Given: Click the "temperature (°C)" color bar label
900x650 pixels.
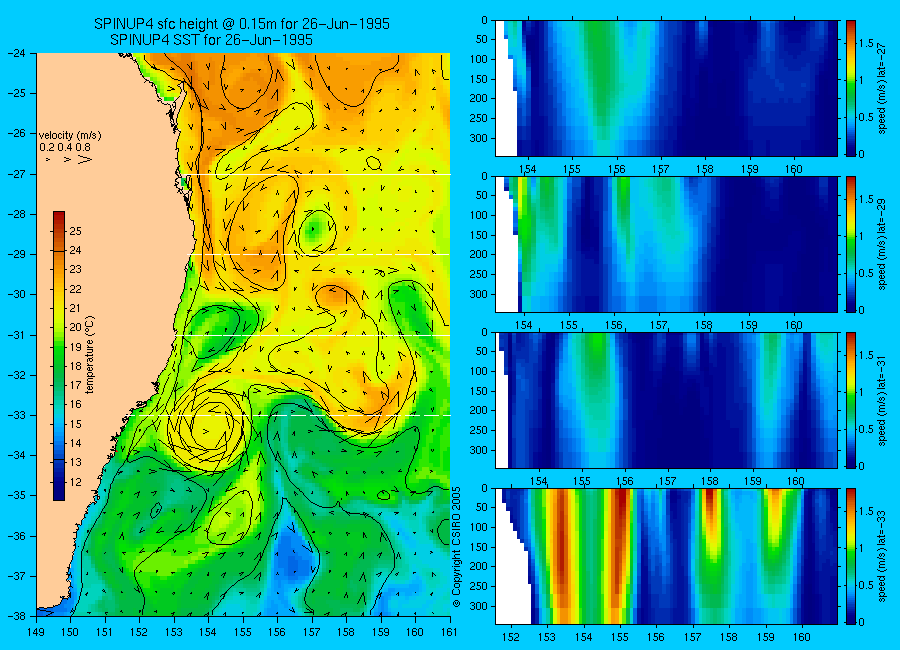Looking at the screenshot, I should coord(90,354).
